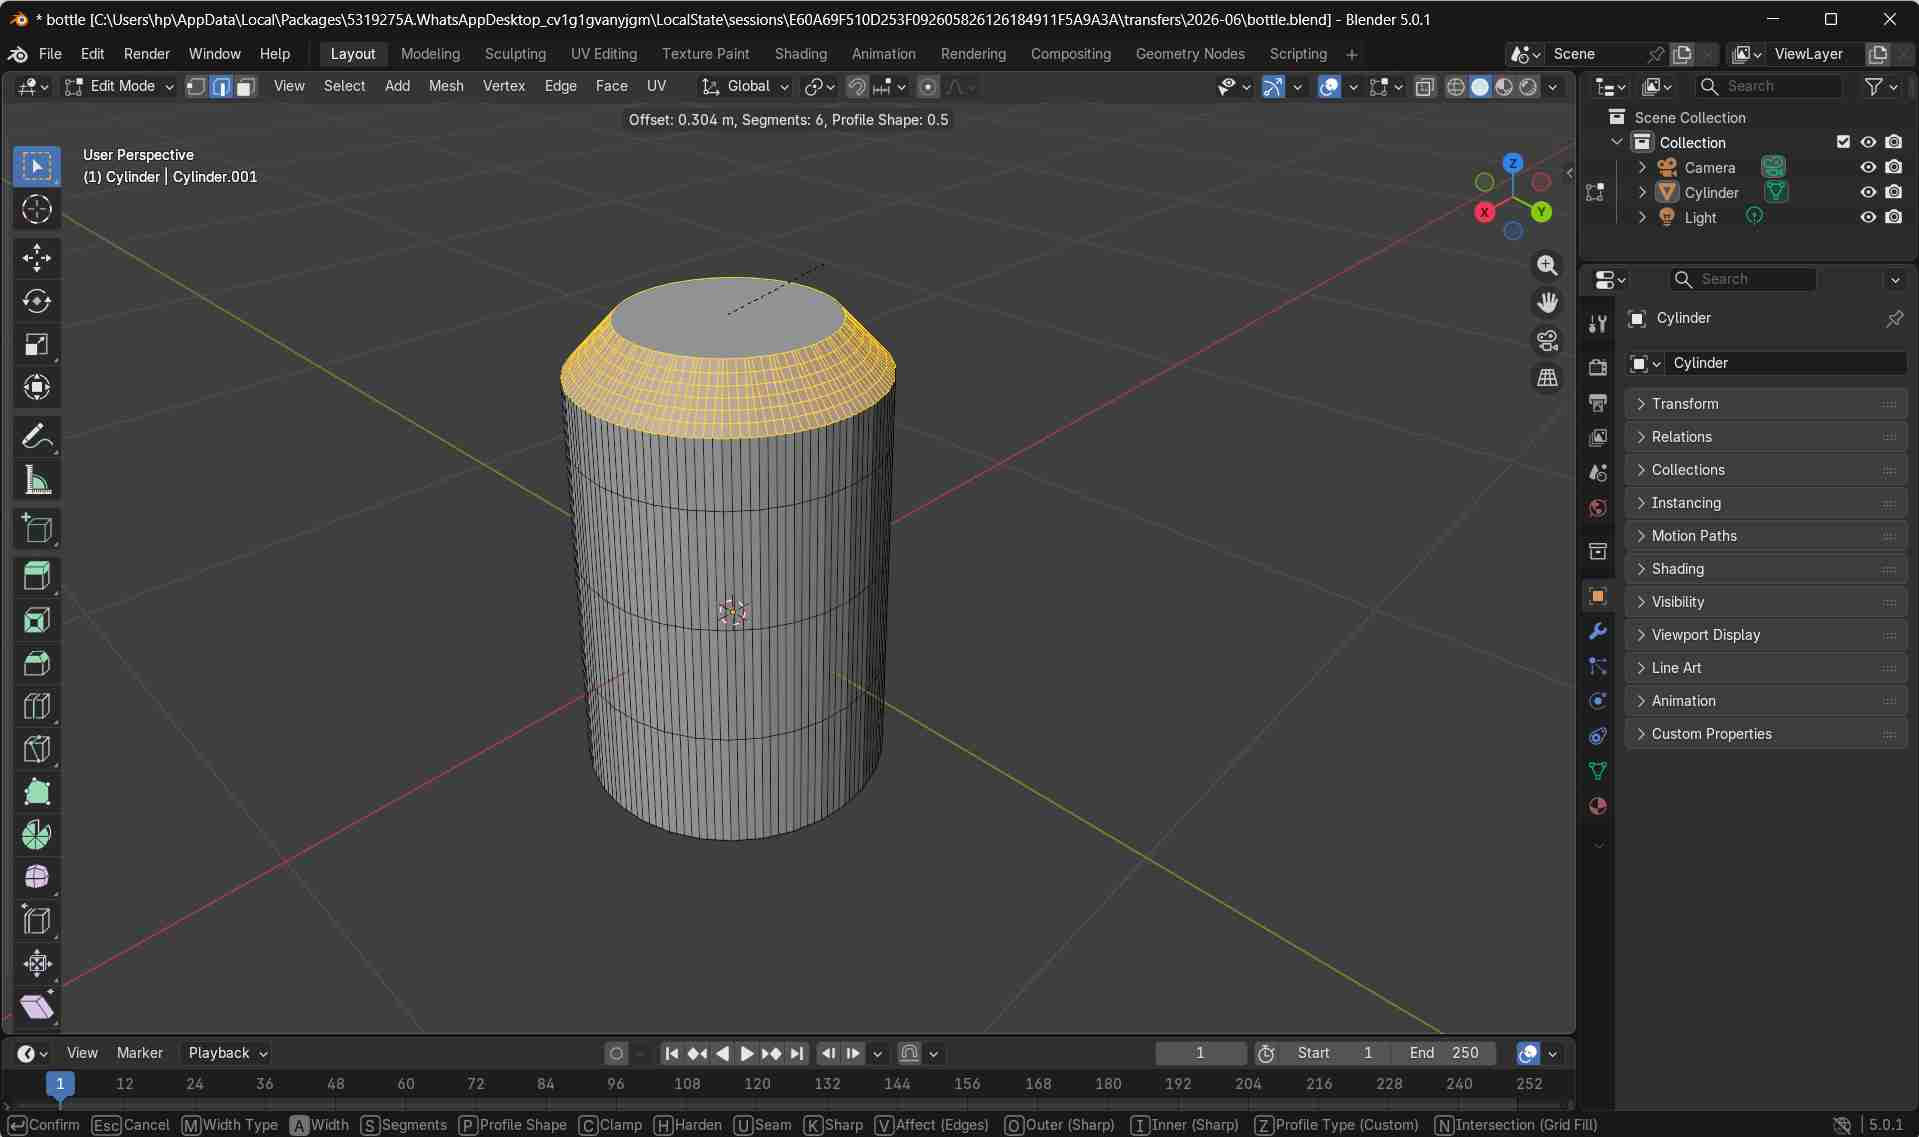
Task: Open the Render Properties tab
Action: point(1597,367)
